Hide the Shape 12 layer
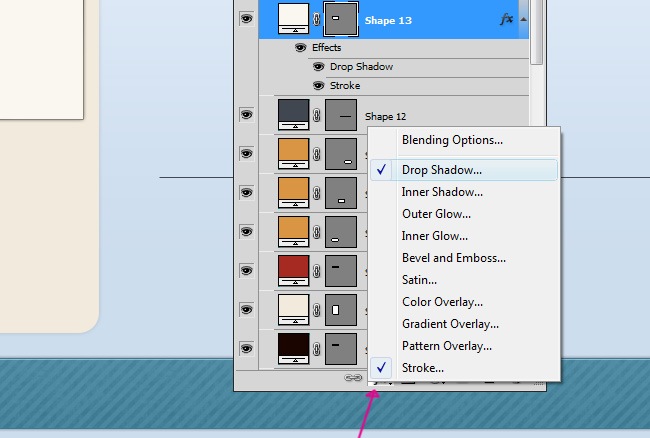The image size is (650, 438). 246,114
